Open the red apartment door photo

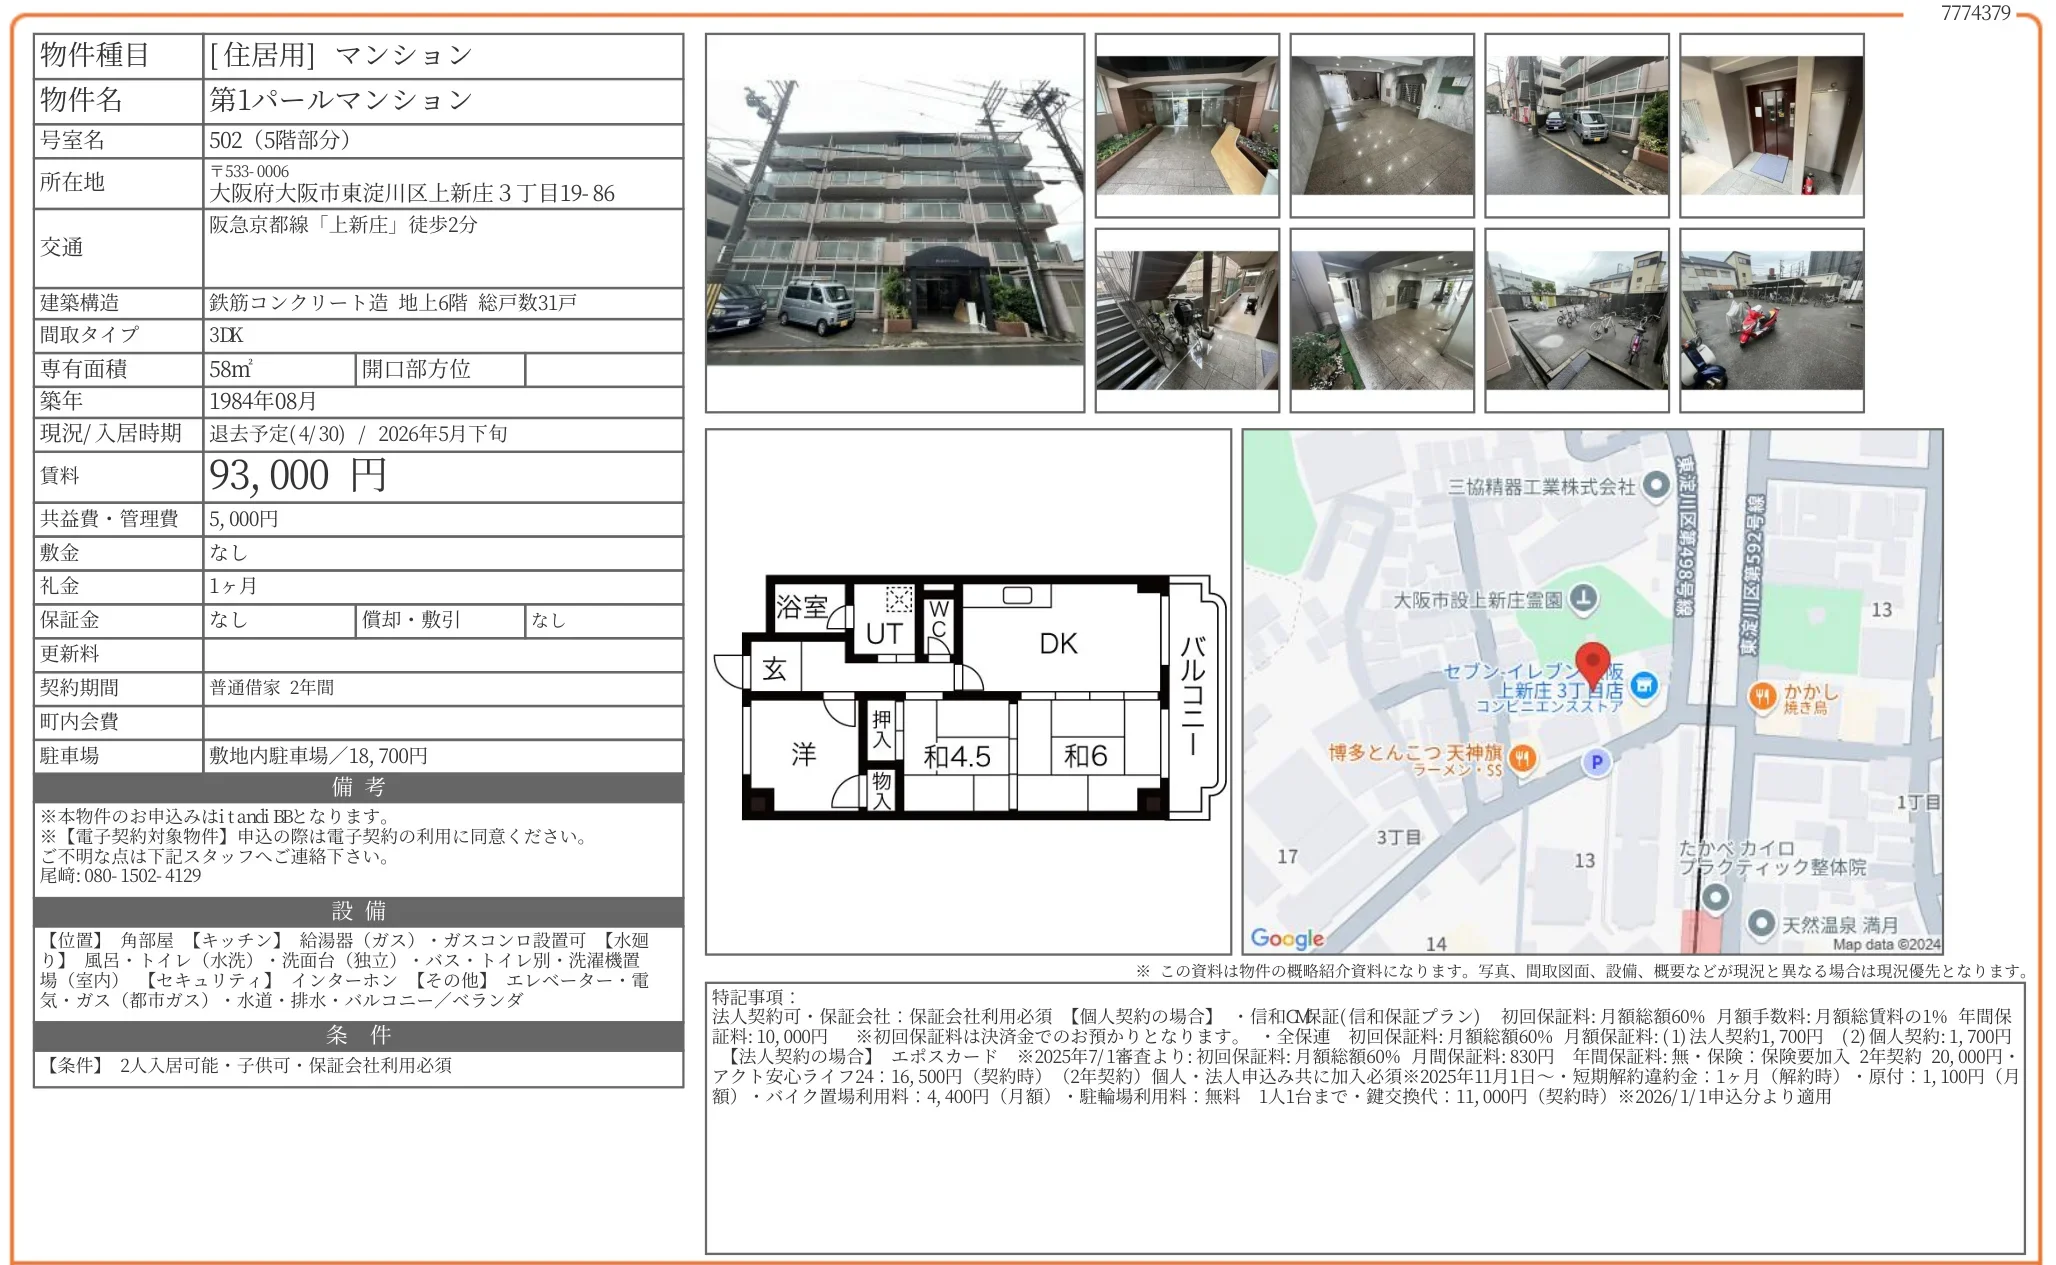(1771, 125)
